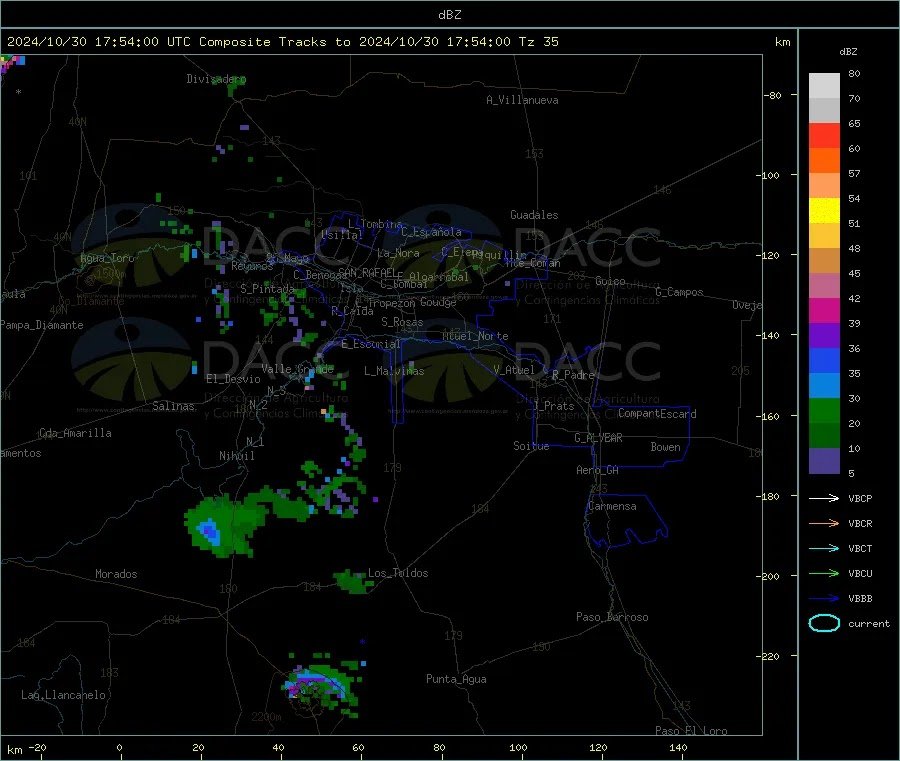Click the dBZ title at top

point(450,14)
